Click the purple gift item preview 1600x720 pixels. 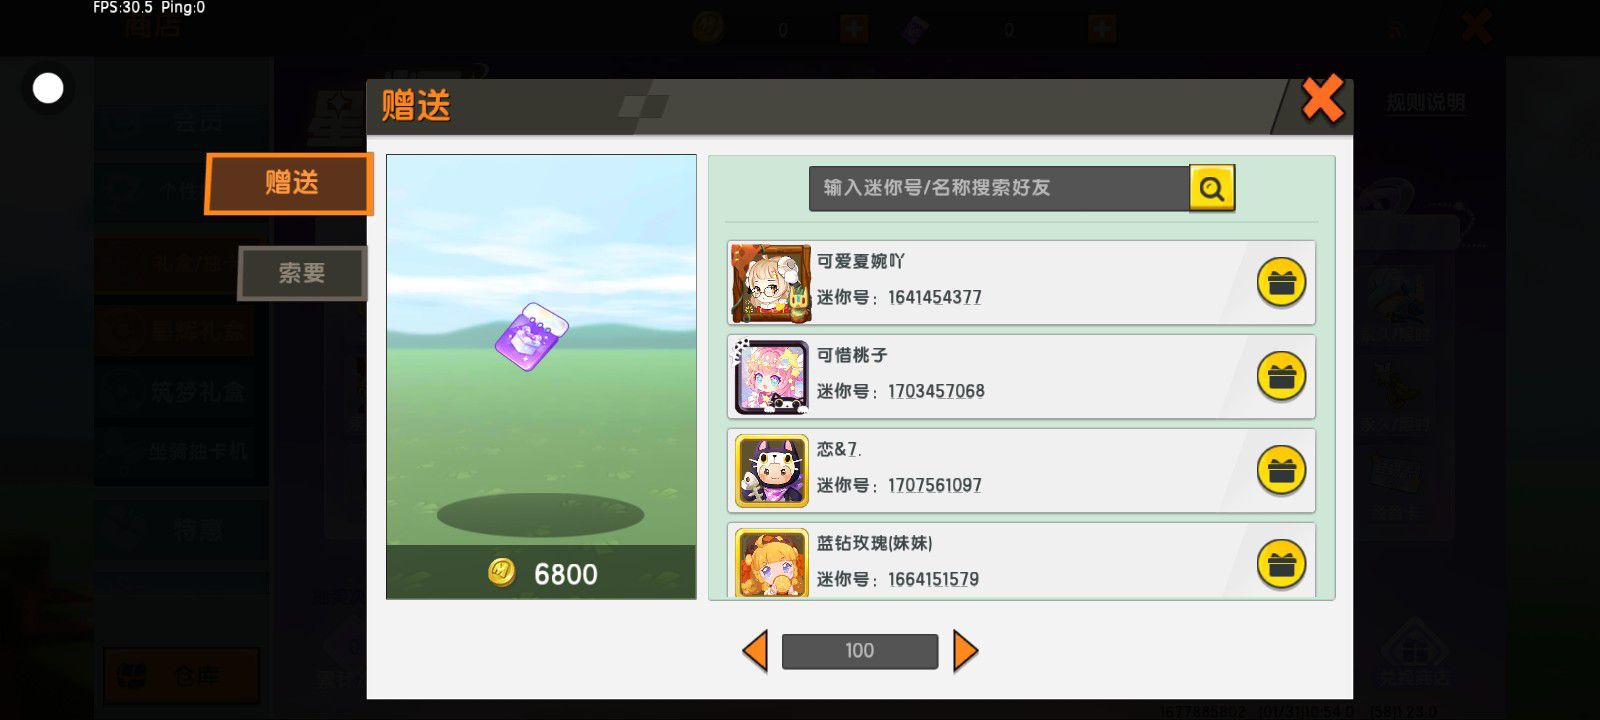click(532, 336)
